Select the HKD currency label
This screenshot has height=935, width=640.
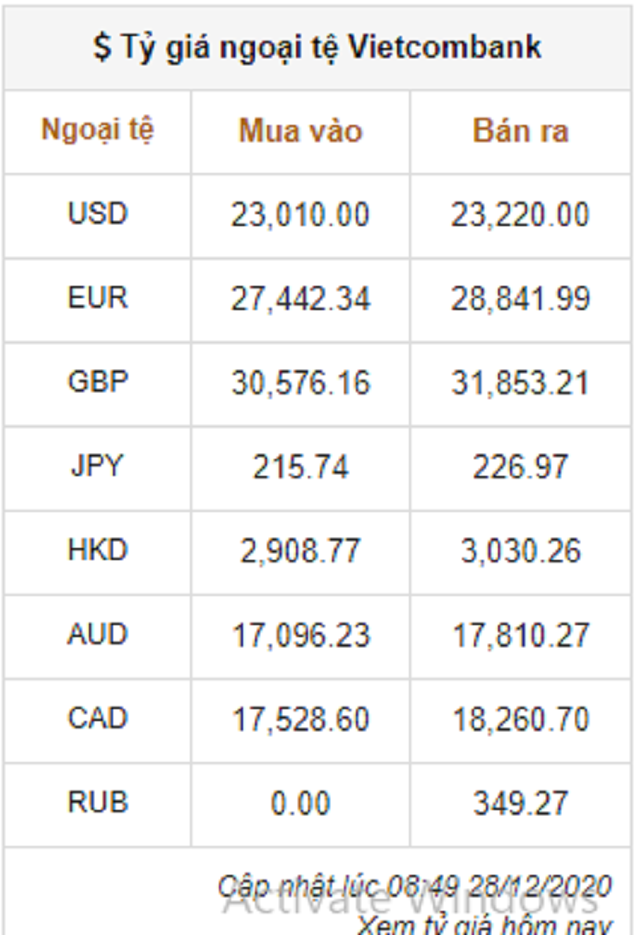click(x=97, y=550)
